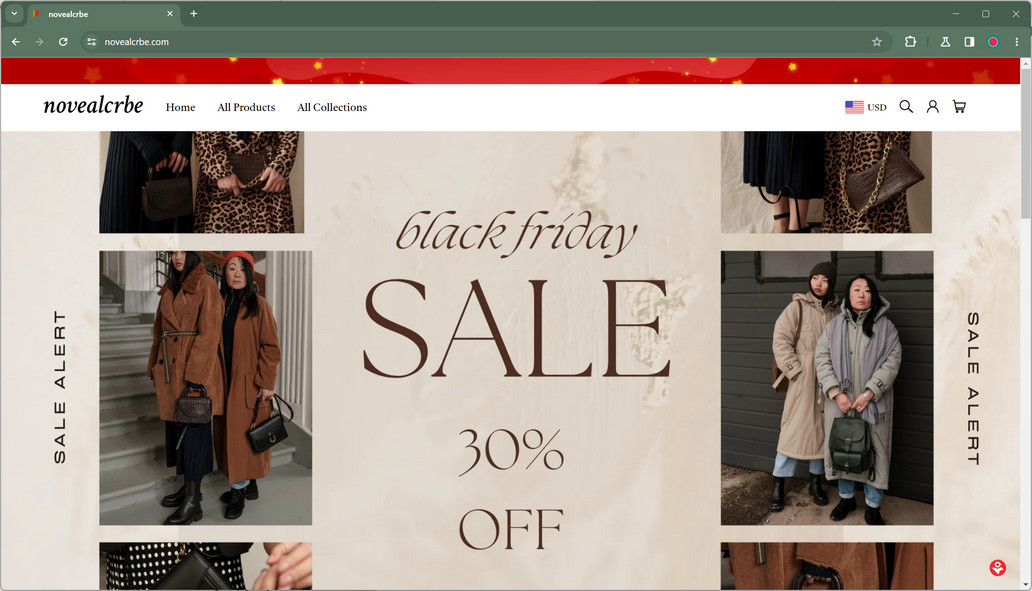View site information icon in address bar
Screen dimensions: 1032x591
click(x=91, y=41)
